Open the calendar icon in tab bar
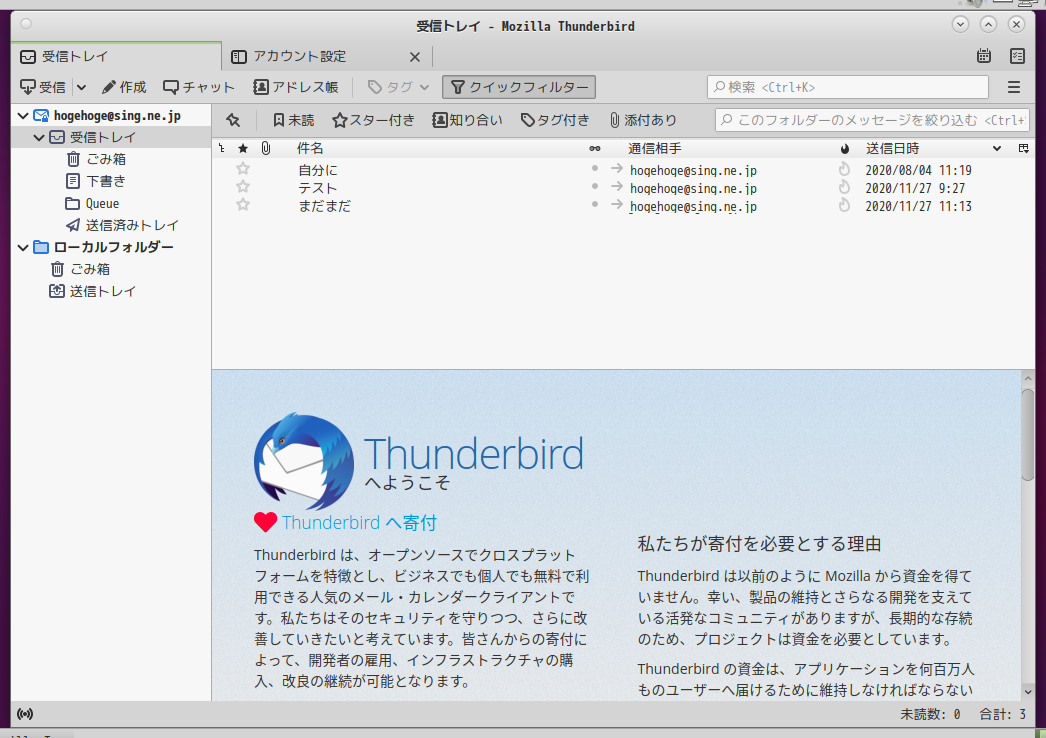 tap(984, 56)
